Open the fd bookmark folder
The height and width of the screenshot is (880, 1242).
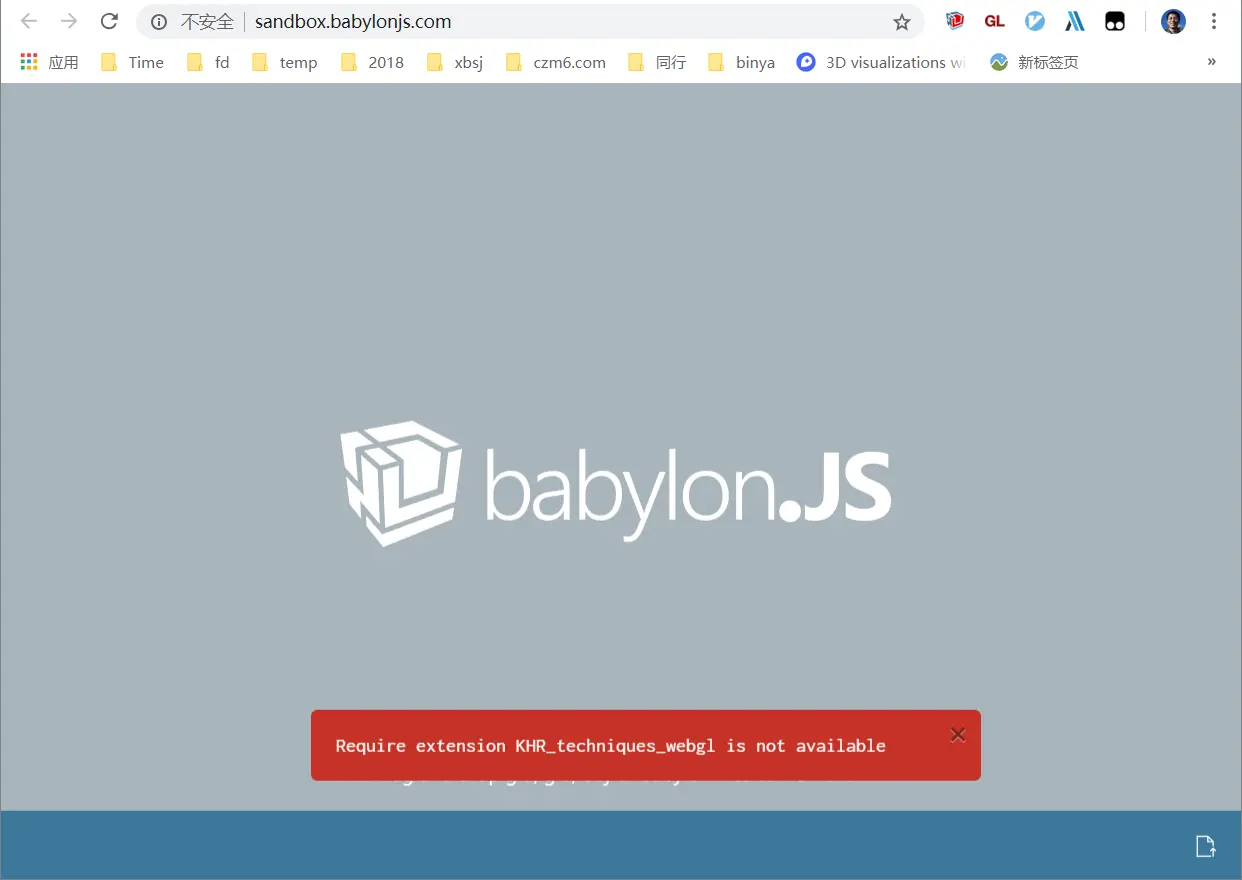[x=208, y=62]
